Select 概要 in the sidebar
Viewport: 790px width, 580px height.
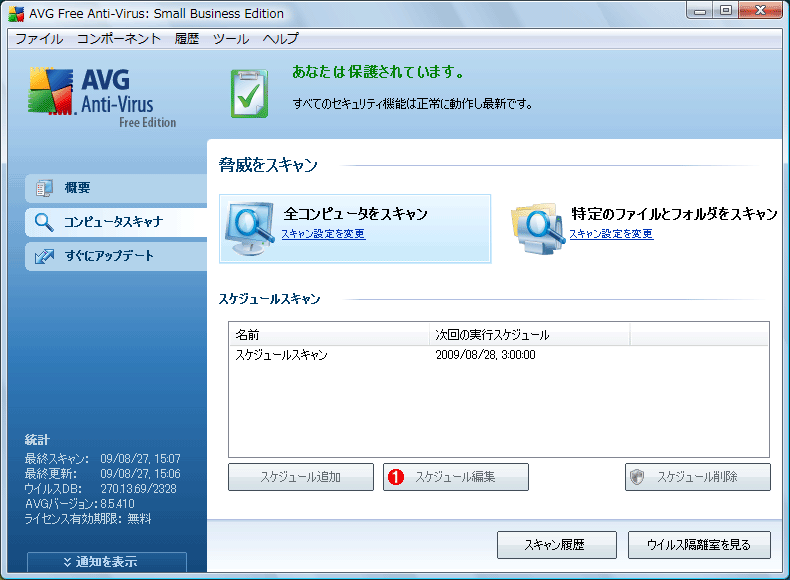click(x=116, y=188)
